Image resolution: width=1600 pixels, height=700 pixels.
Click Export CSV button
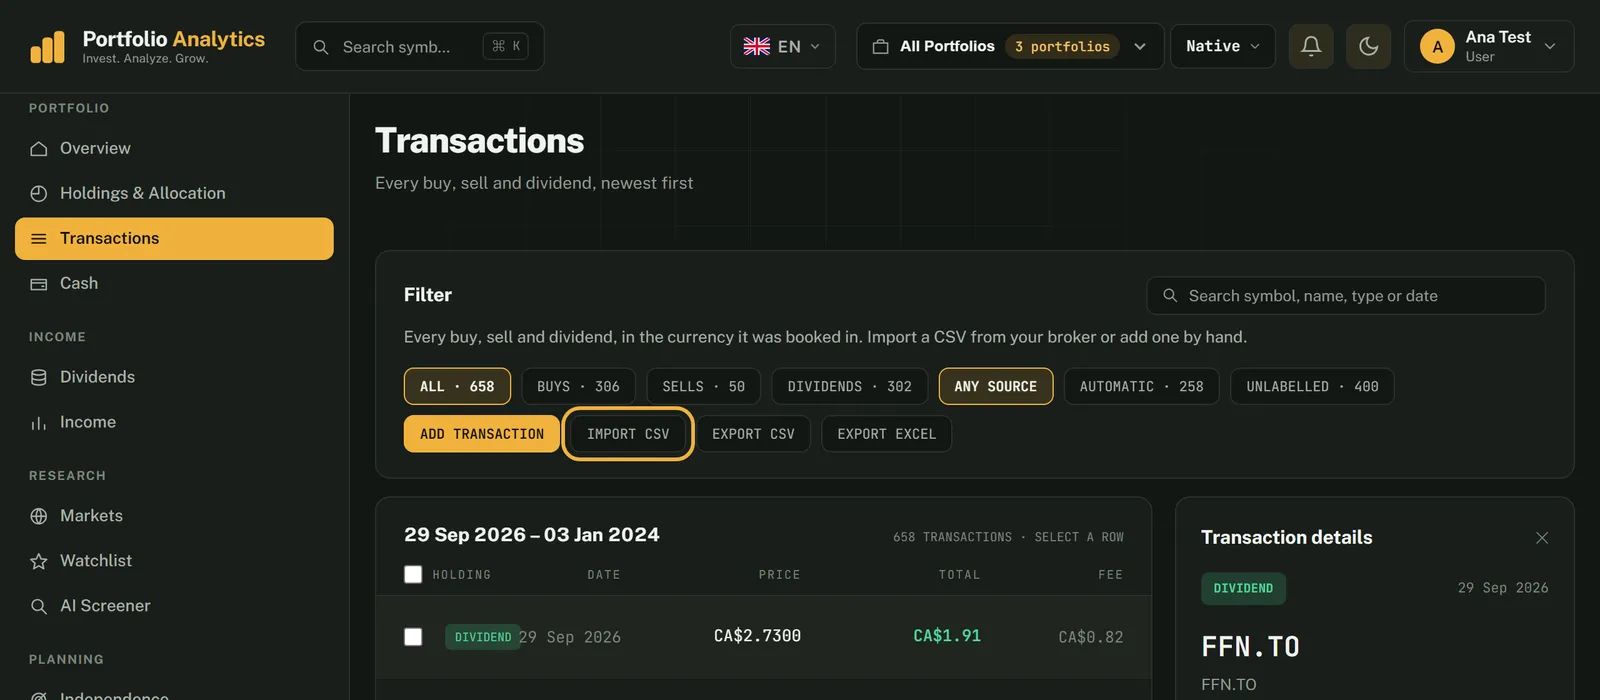(x=753, y=434)
